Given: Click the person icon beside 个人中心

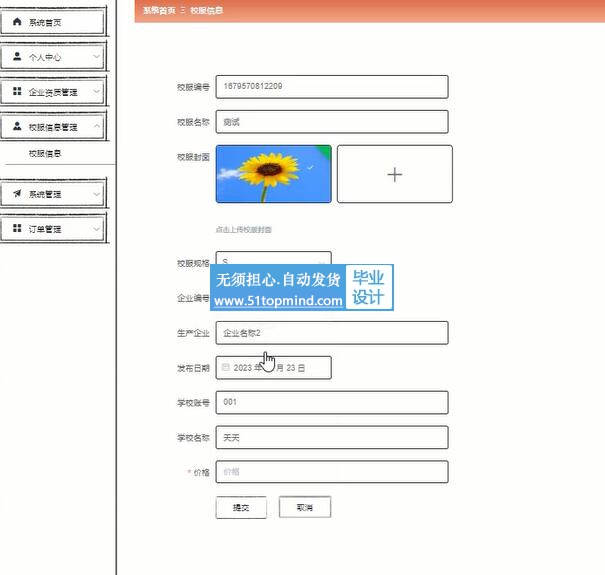Looking at the screenshot, I should [x=17, y=56].
